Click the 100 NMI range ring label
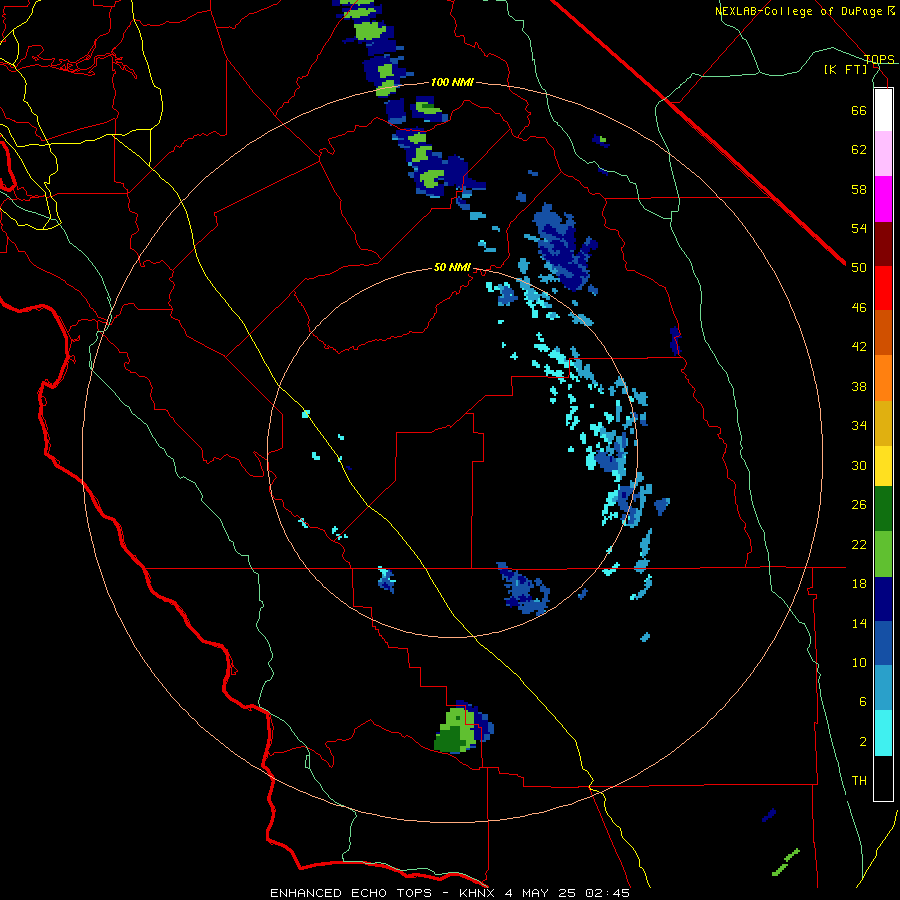Image resolution: width=900 pixels, height=900 pixels. tap(452, 83)
